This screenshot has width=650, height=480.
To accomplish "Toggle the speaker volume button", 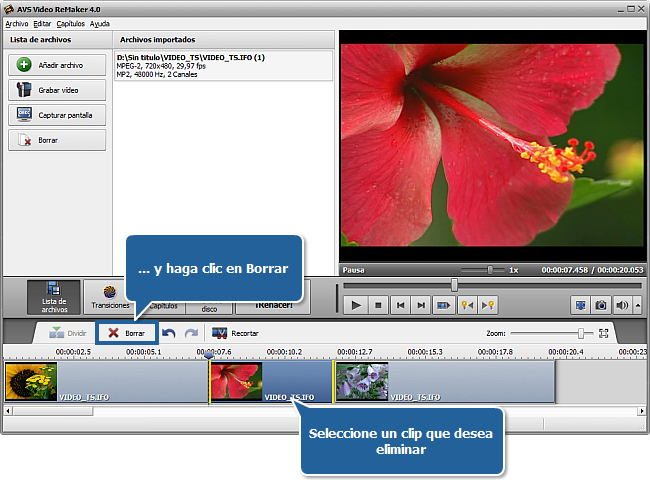I will pyautogui.click(x=622, y=305).
